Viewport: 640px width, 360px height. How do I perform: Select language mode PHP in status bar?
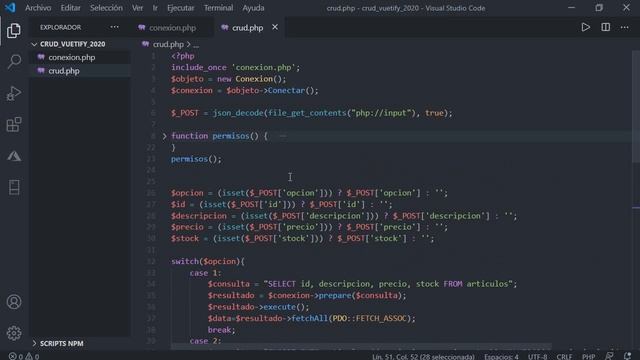point(588,356)
